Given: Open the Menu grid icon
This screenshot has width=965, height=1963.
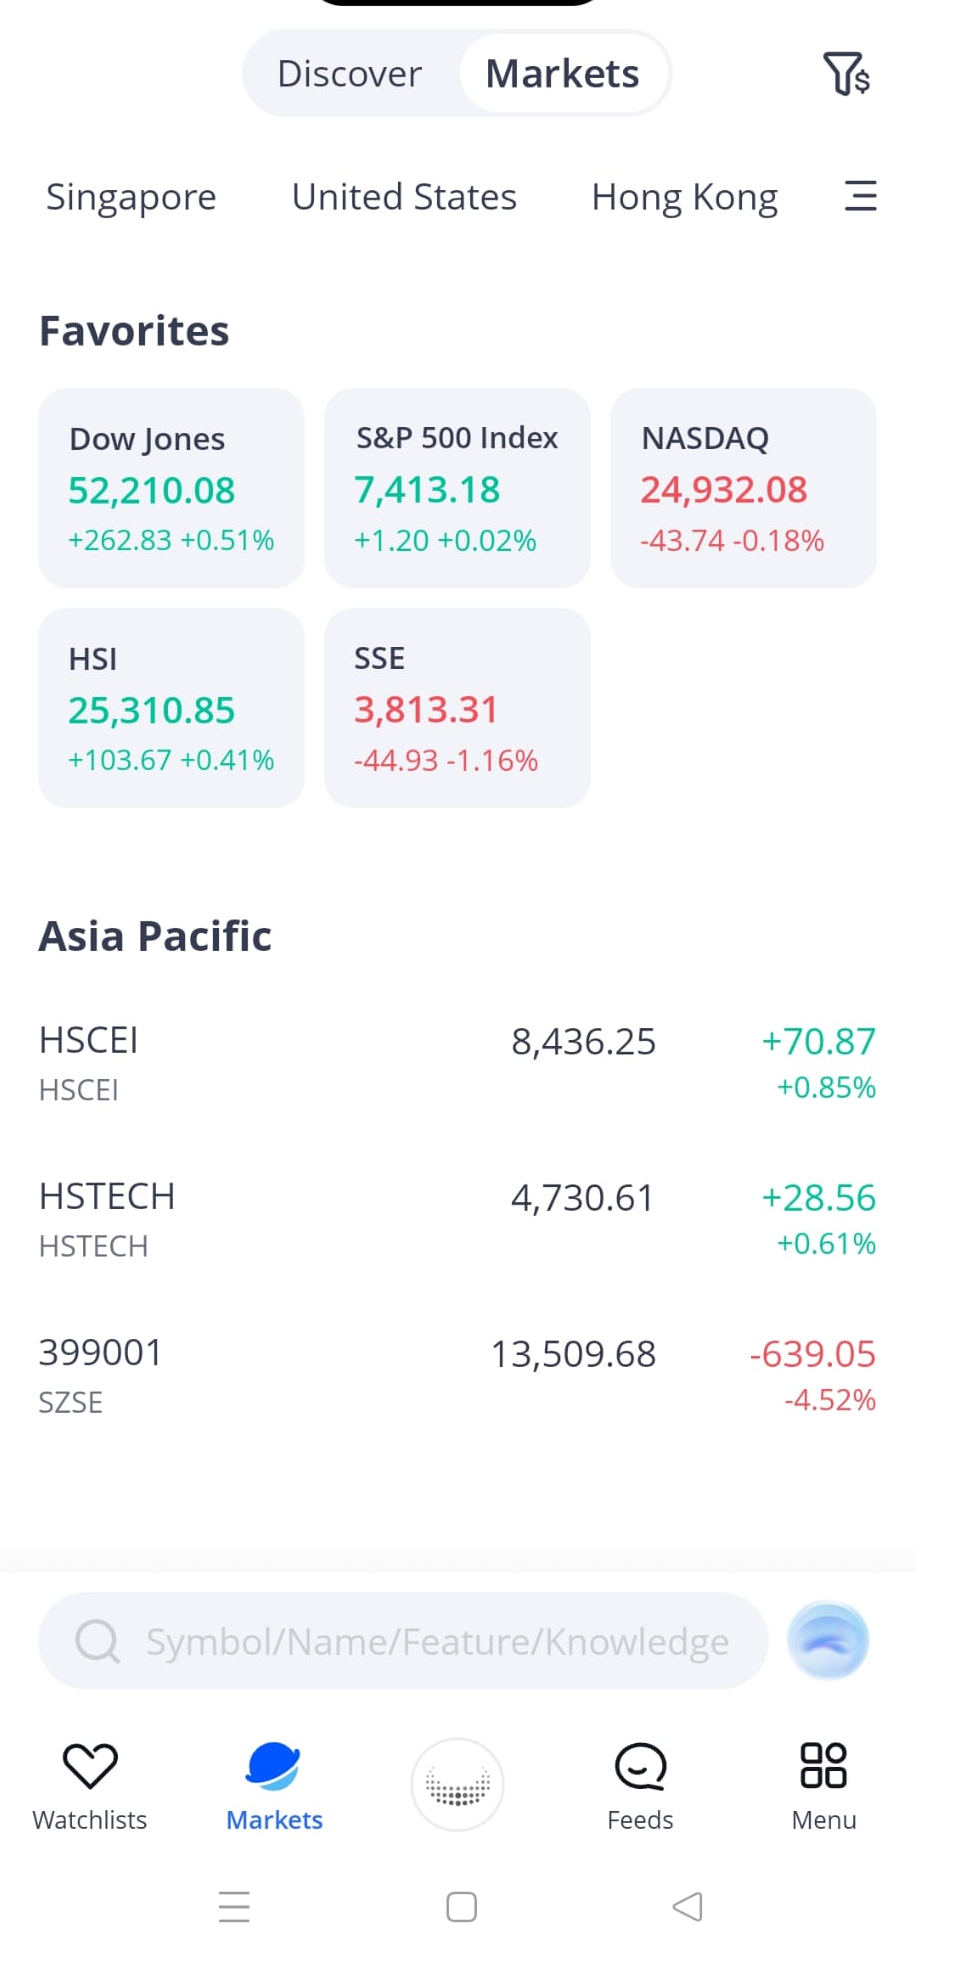Looking at the screenshot, I should pos(823,1765).
